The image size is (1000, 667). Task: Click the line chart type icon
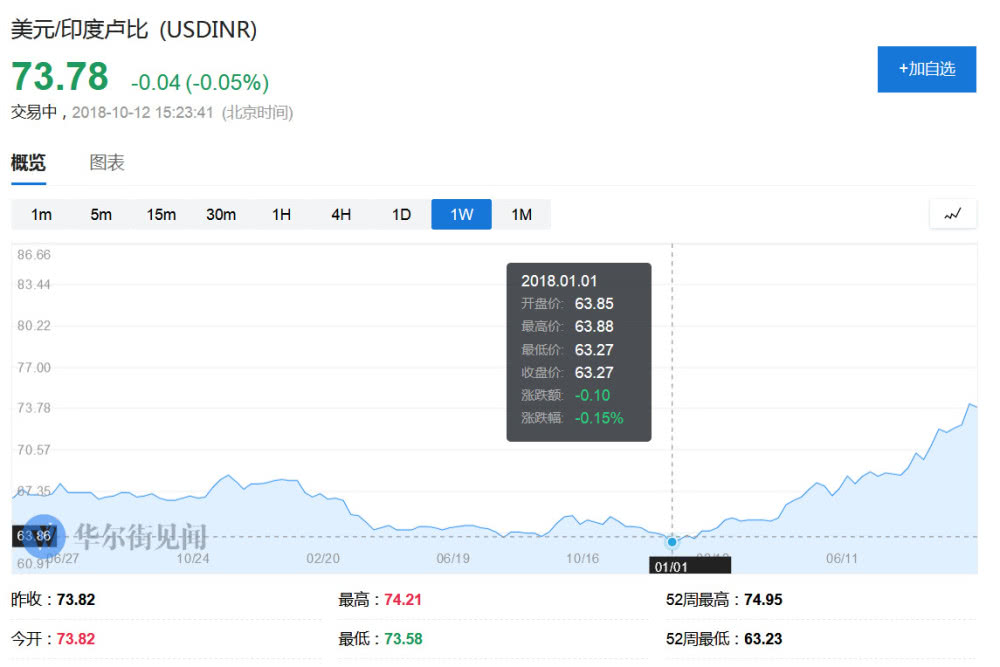point(952,214)
